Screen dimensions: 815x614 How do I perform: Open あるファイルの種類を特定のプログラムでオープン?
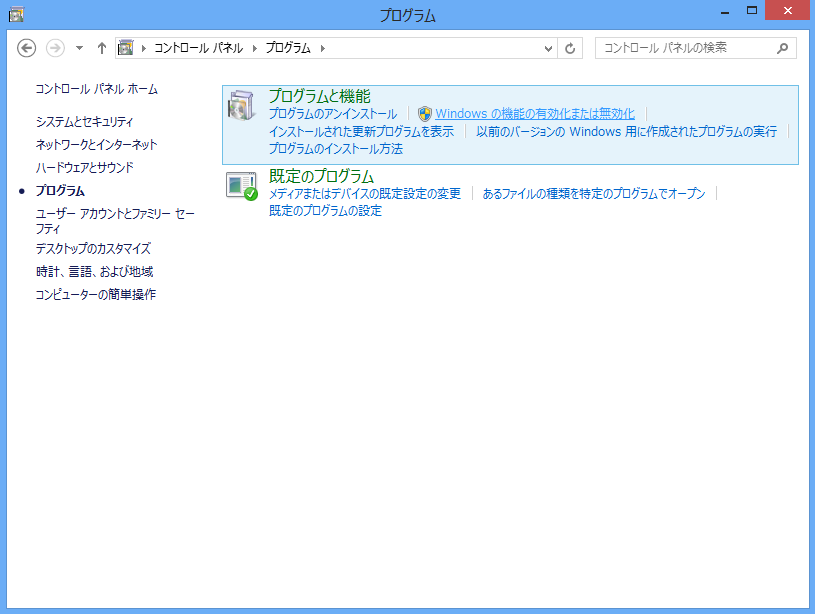click(594, 194)
